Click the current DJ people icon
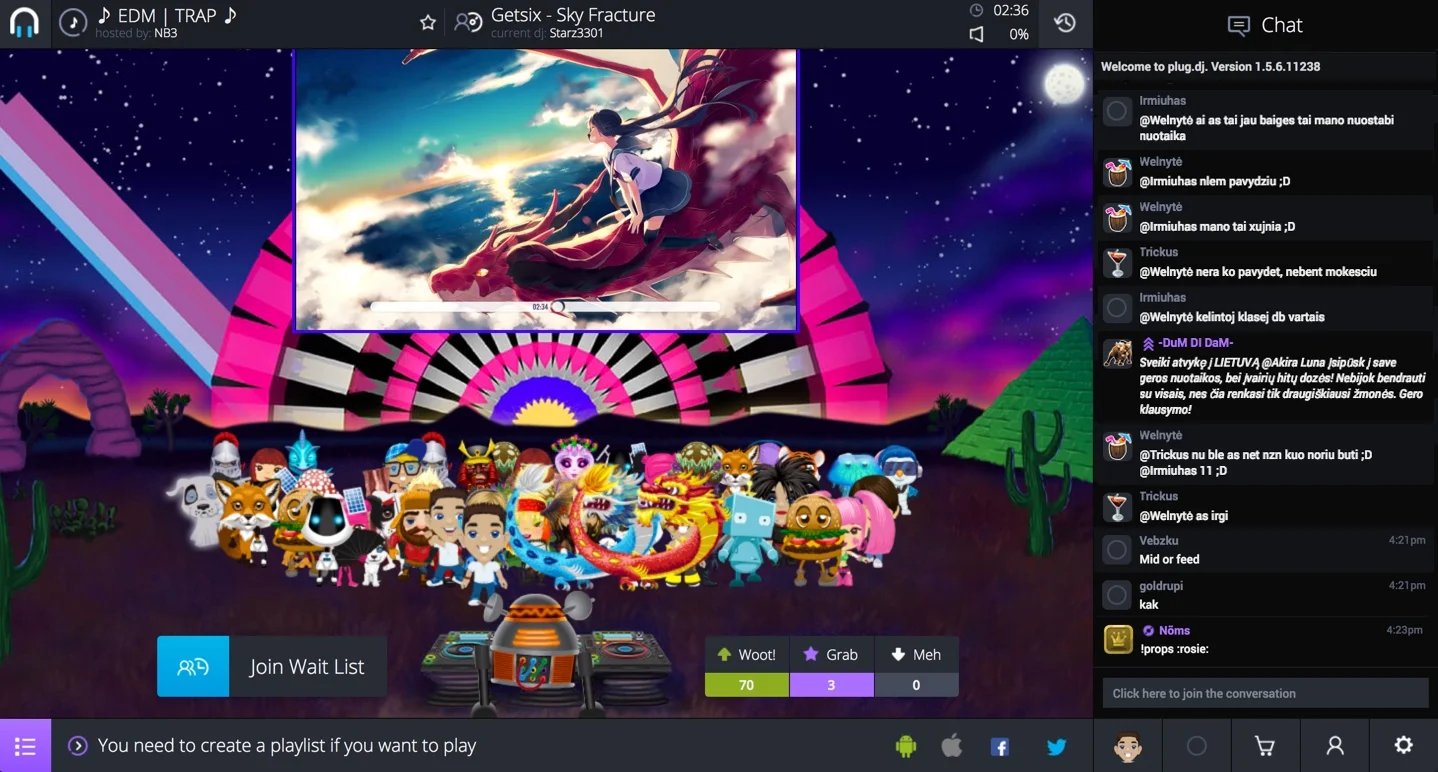 coord(468,22)
